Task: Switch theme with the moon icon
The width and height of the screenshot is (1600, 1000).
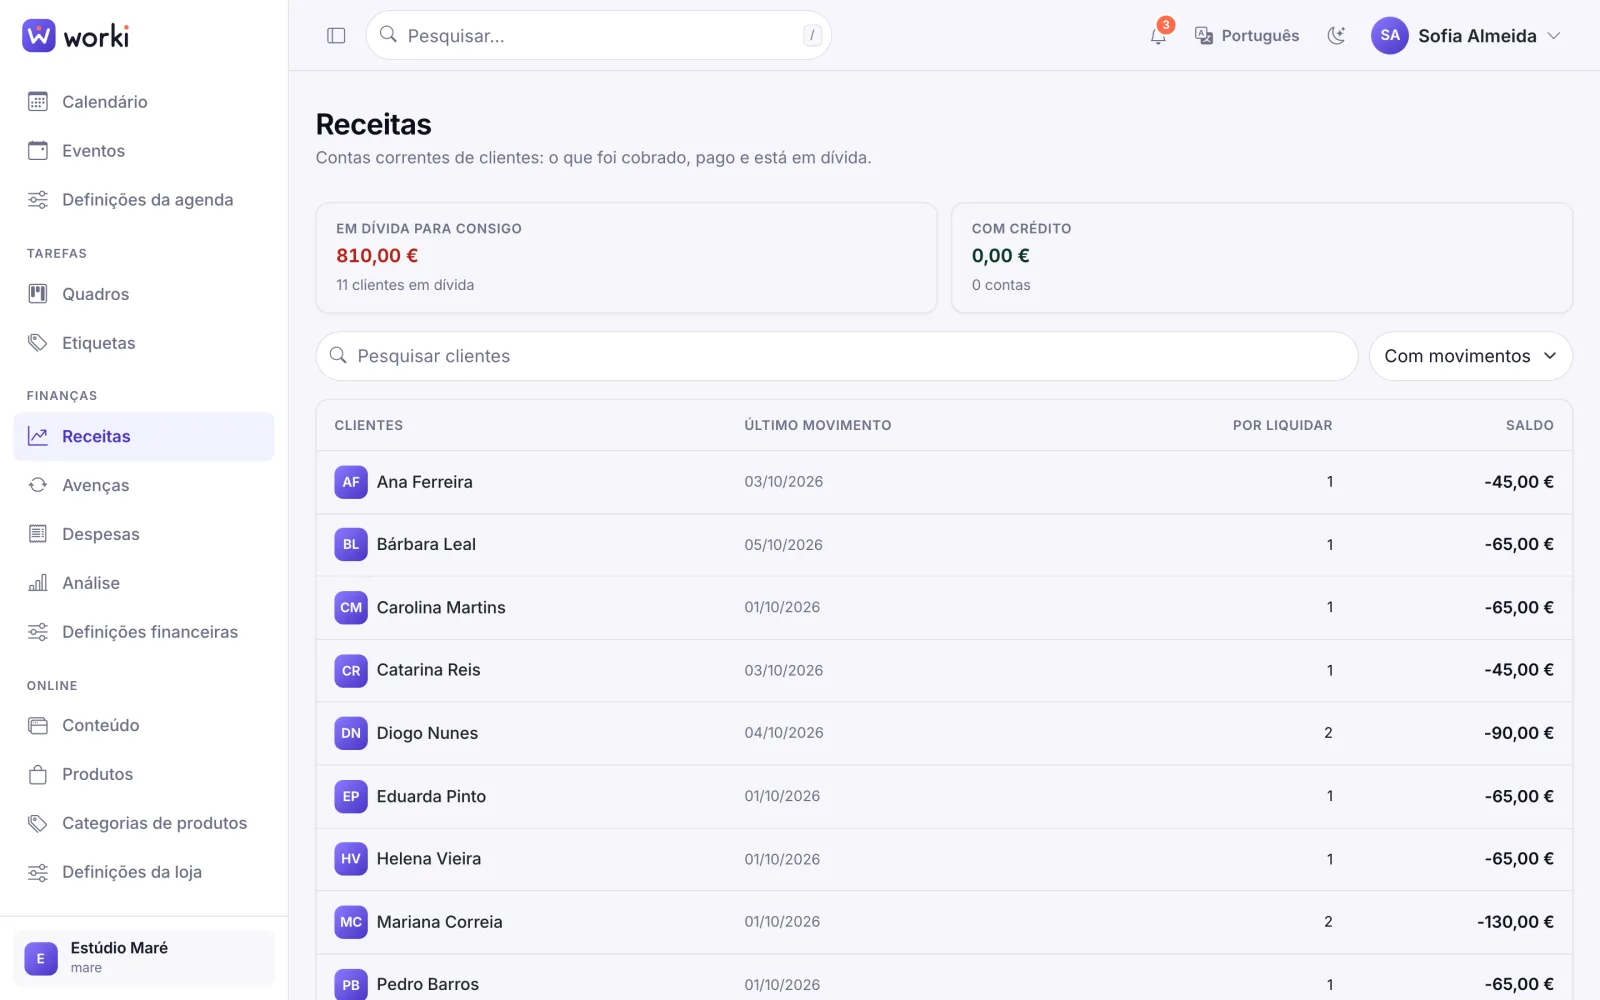Action: click(1336, 36)
